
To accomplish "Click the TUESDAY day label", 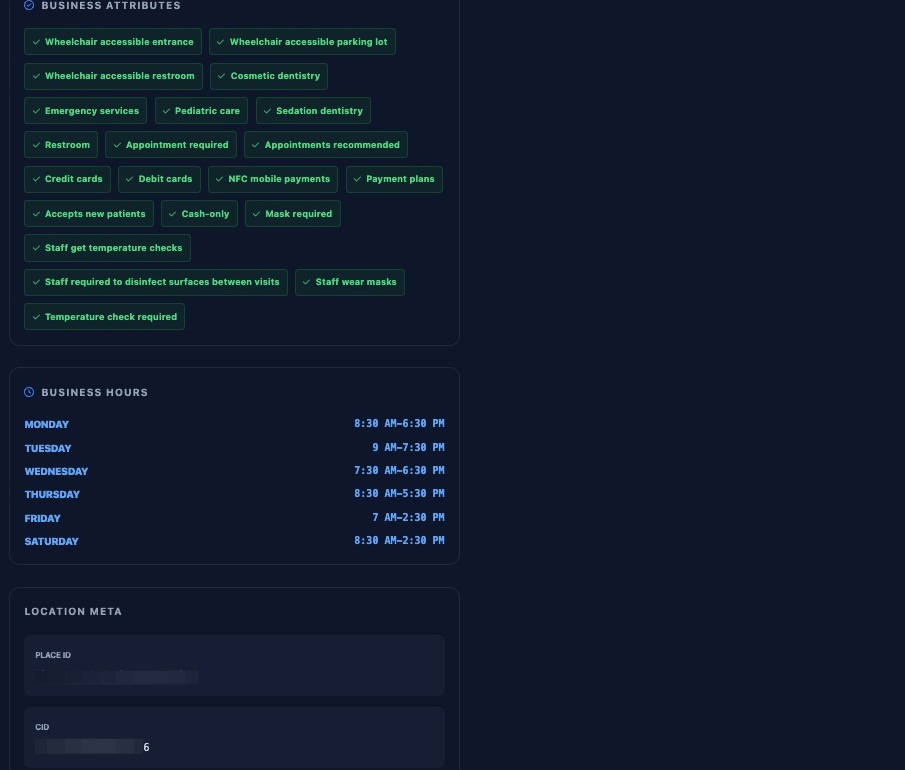I will (48, 448).
